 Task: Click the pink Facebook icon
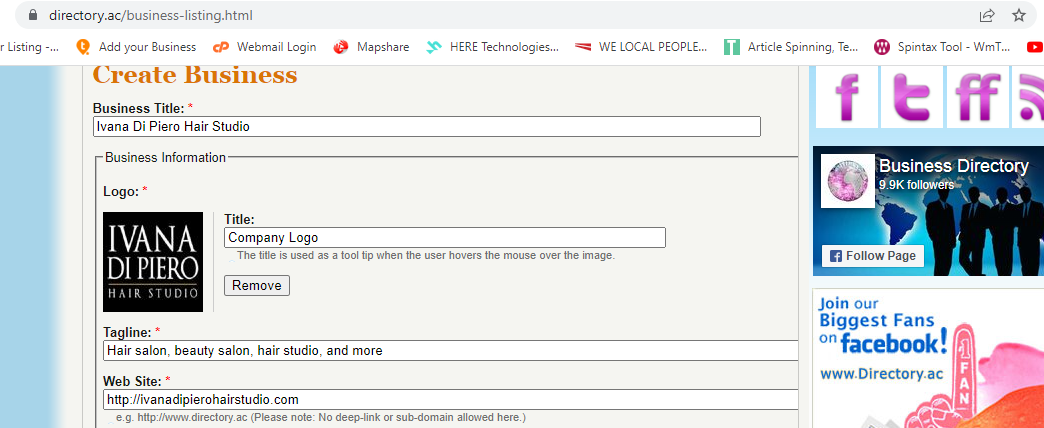(846, 97)
